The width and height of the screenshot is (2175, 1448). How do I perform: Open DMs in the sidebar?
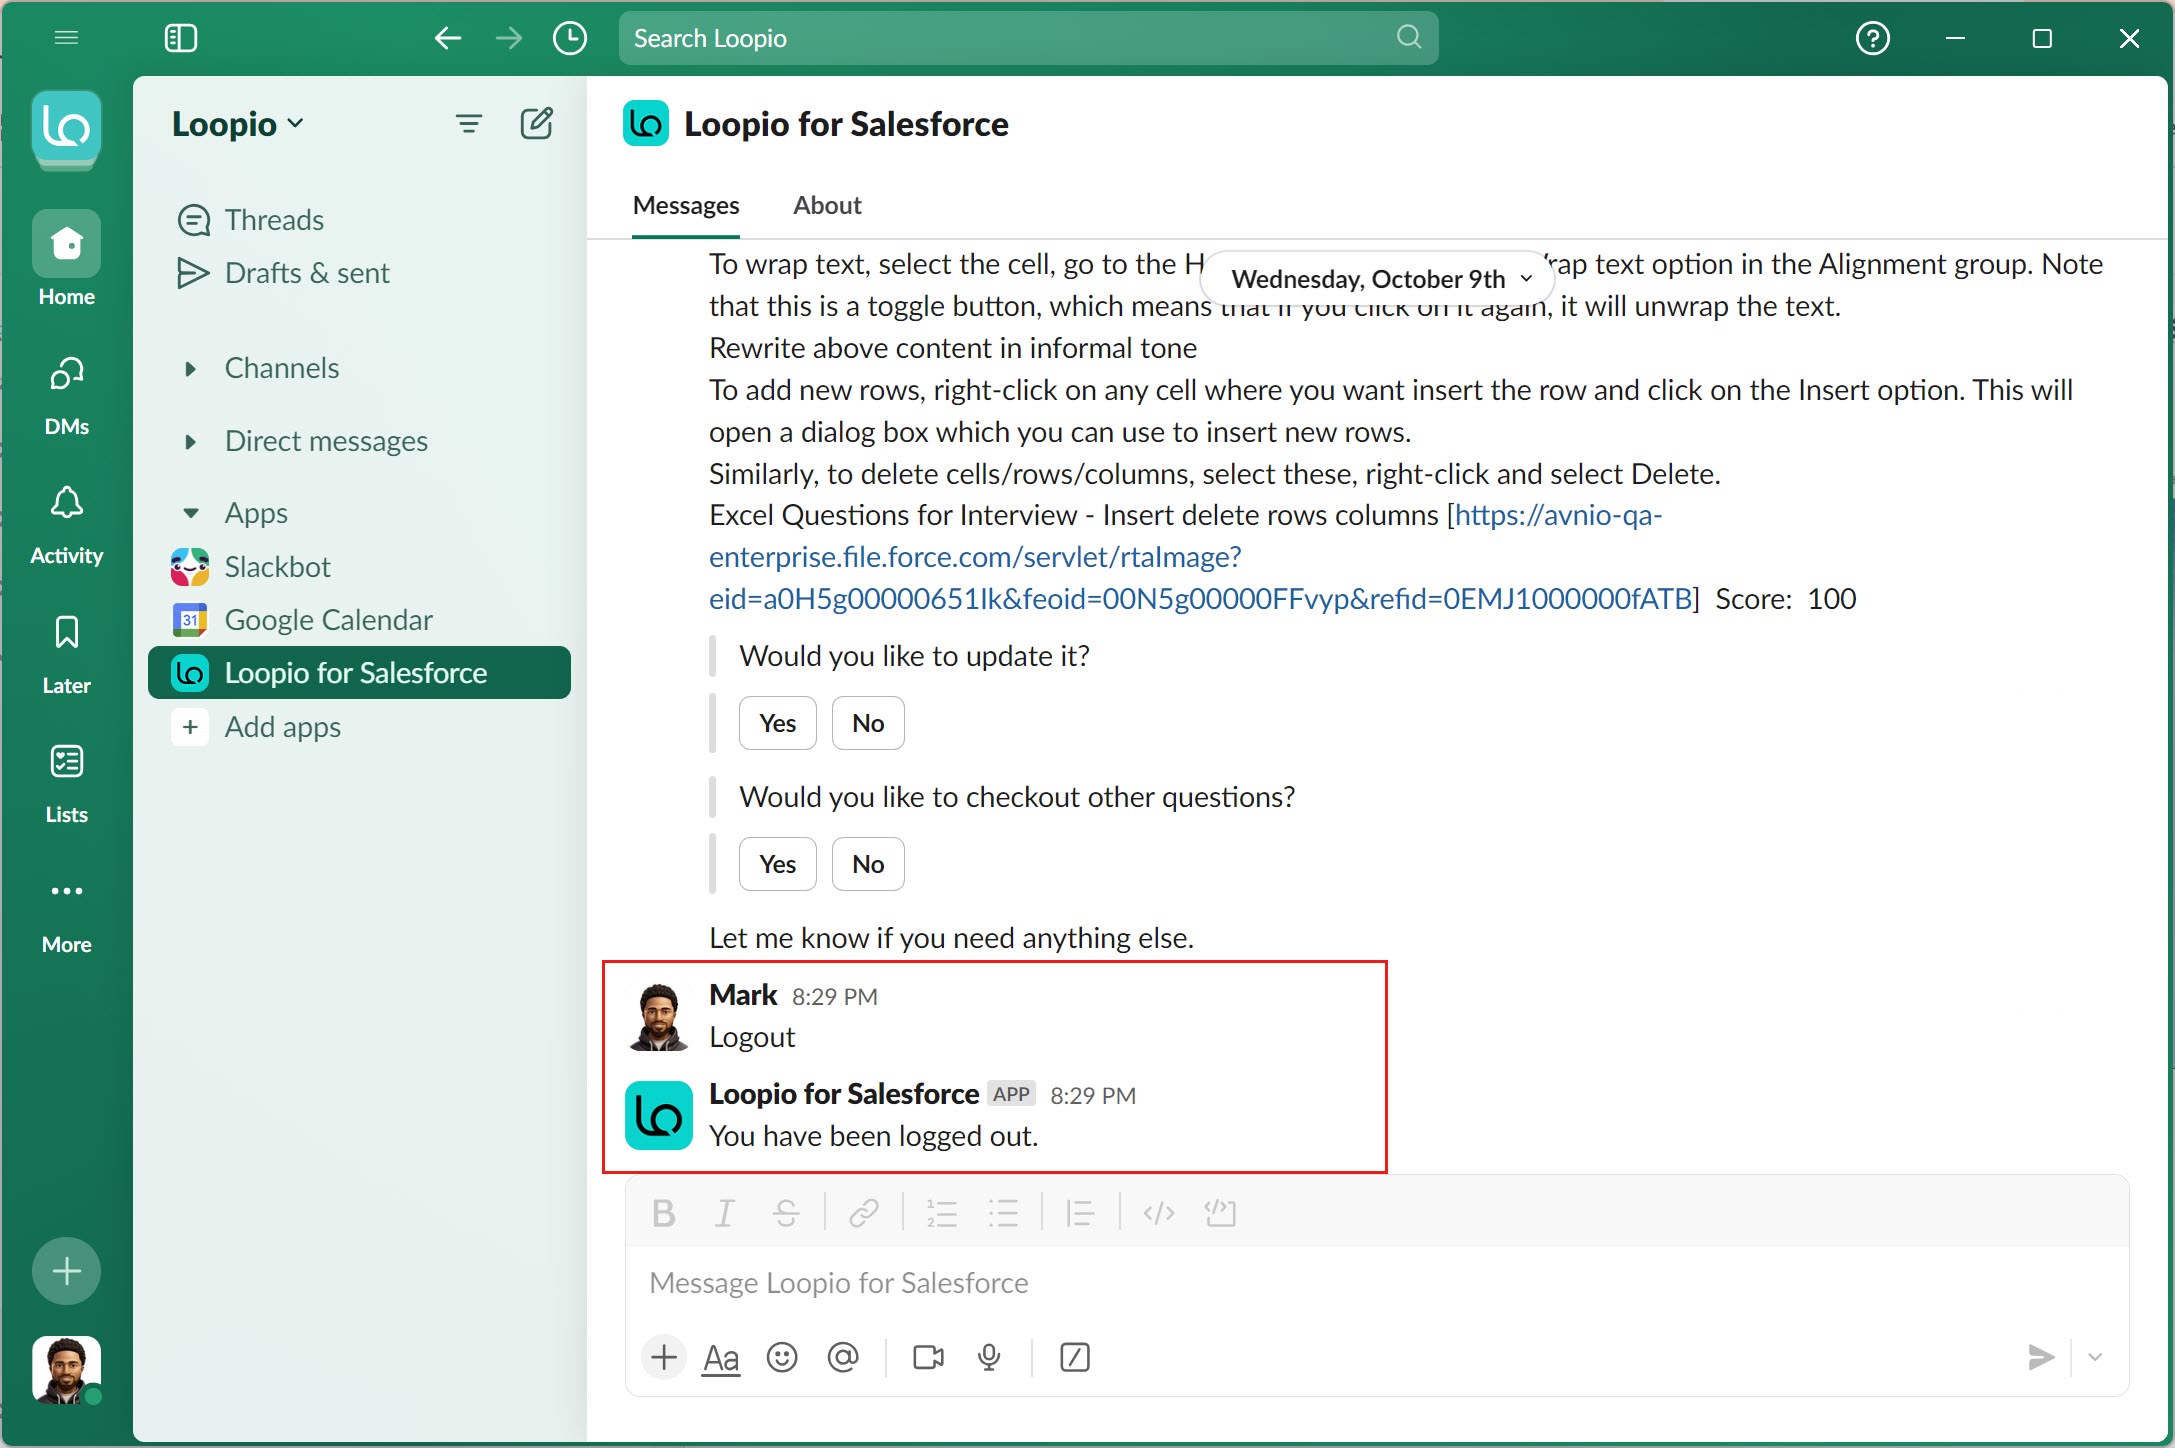tap(66, 397)
